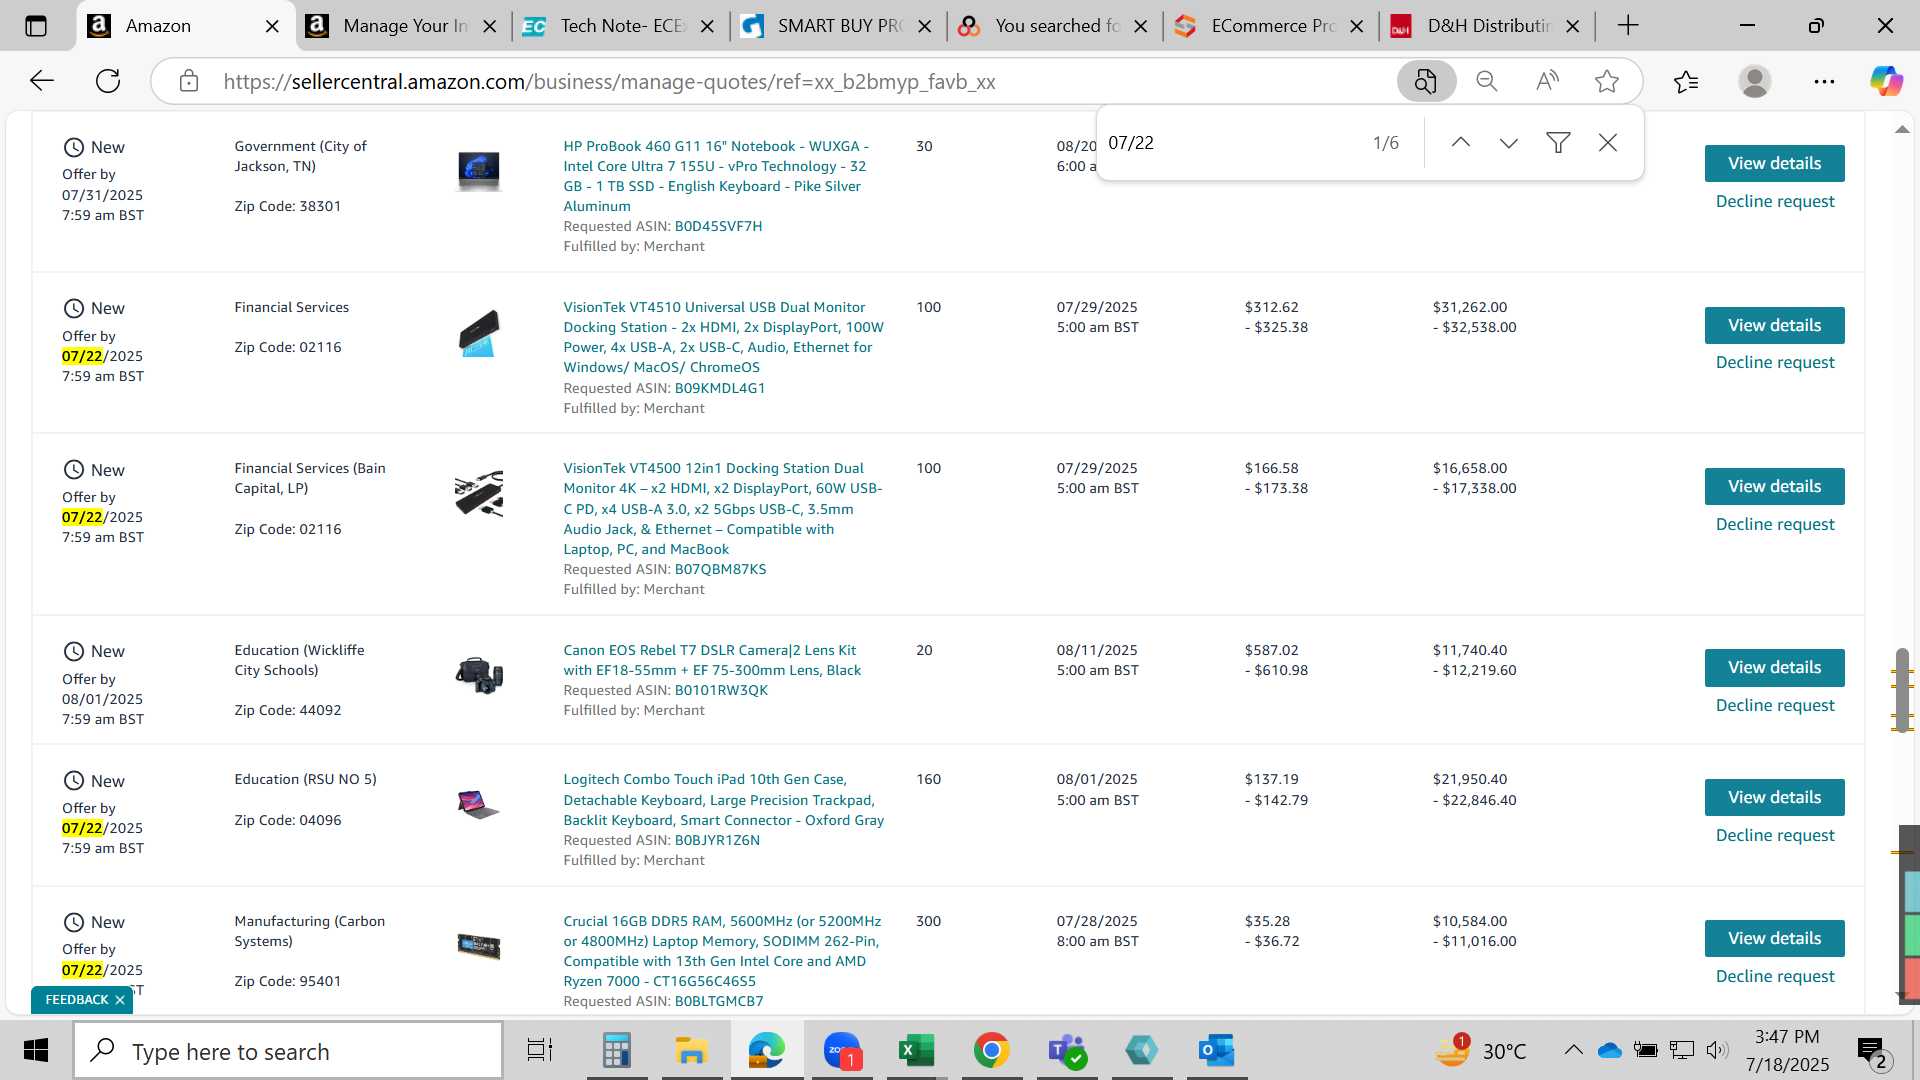Jump to next find result
This screenshot has height=1080, width=1920.
[1509, 143]
